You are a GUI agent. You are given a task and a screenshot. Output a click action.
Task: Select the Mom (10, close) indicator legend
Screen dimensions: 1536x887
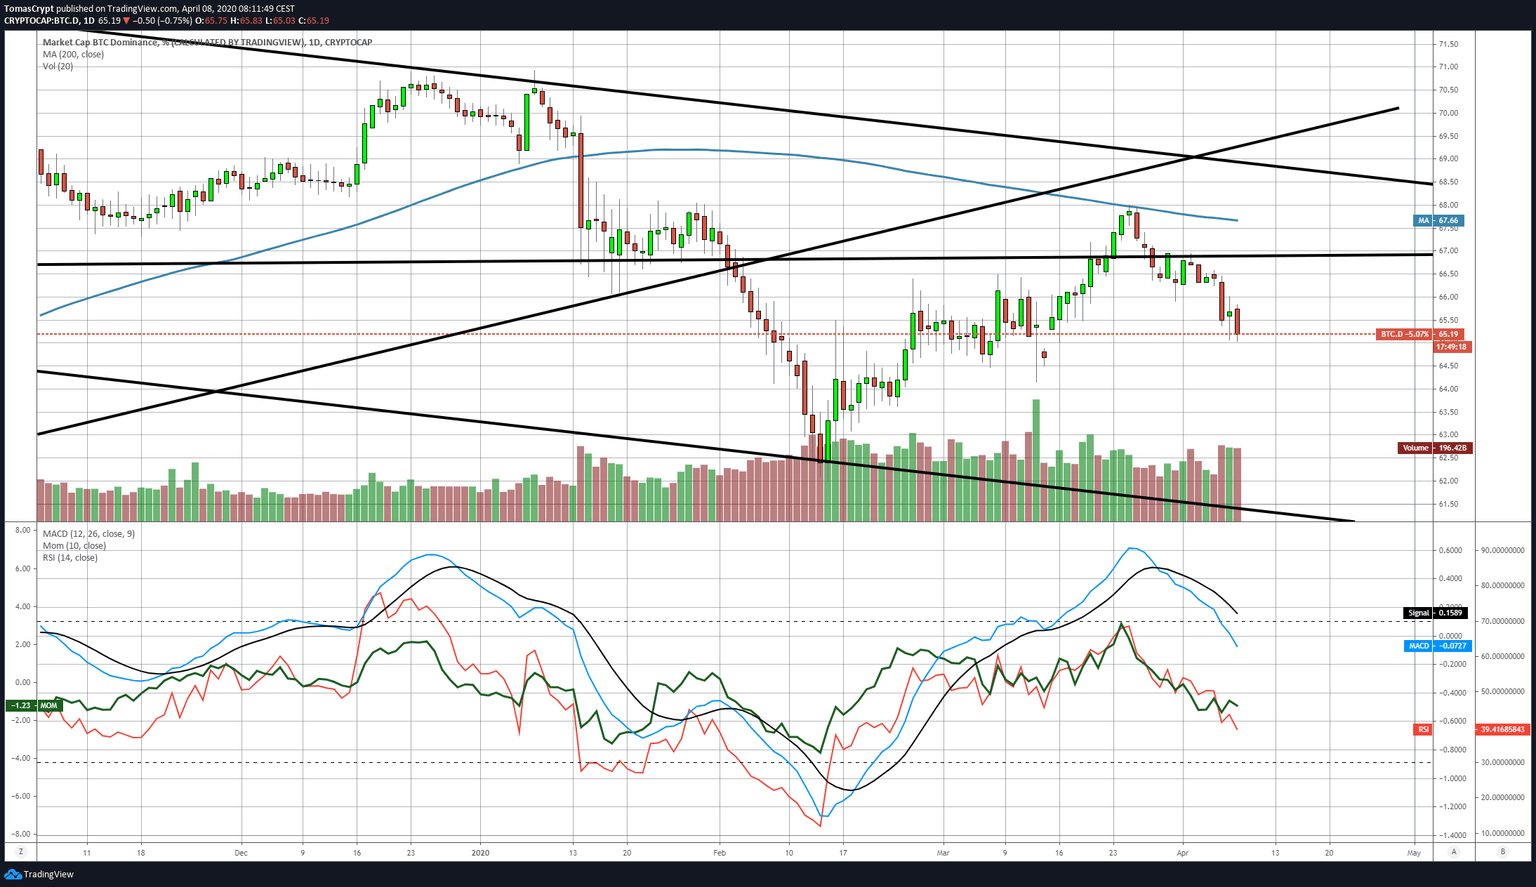(74, 546)
